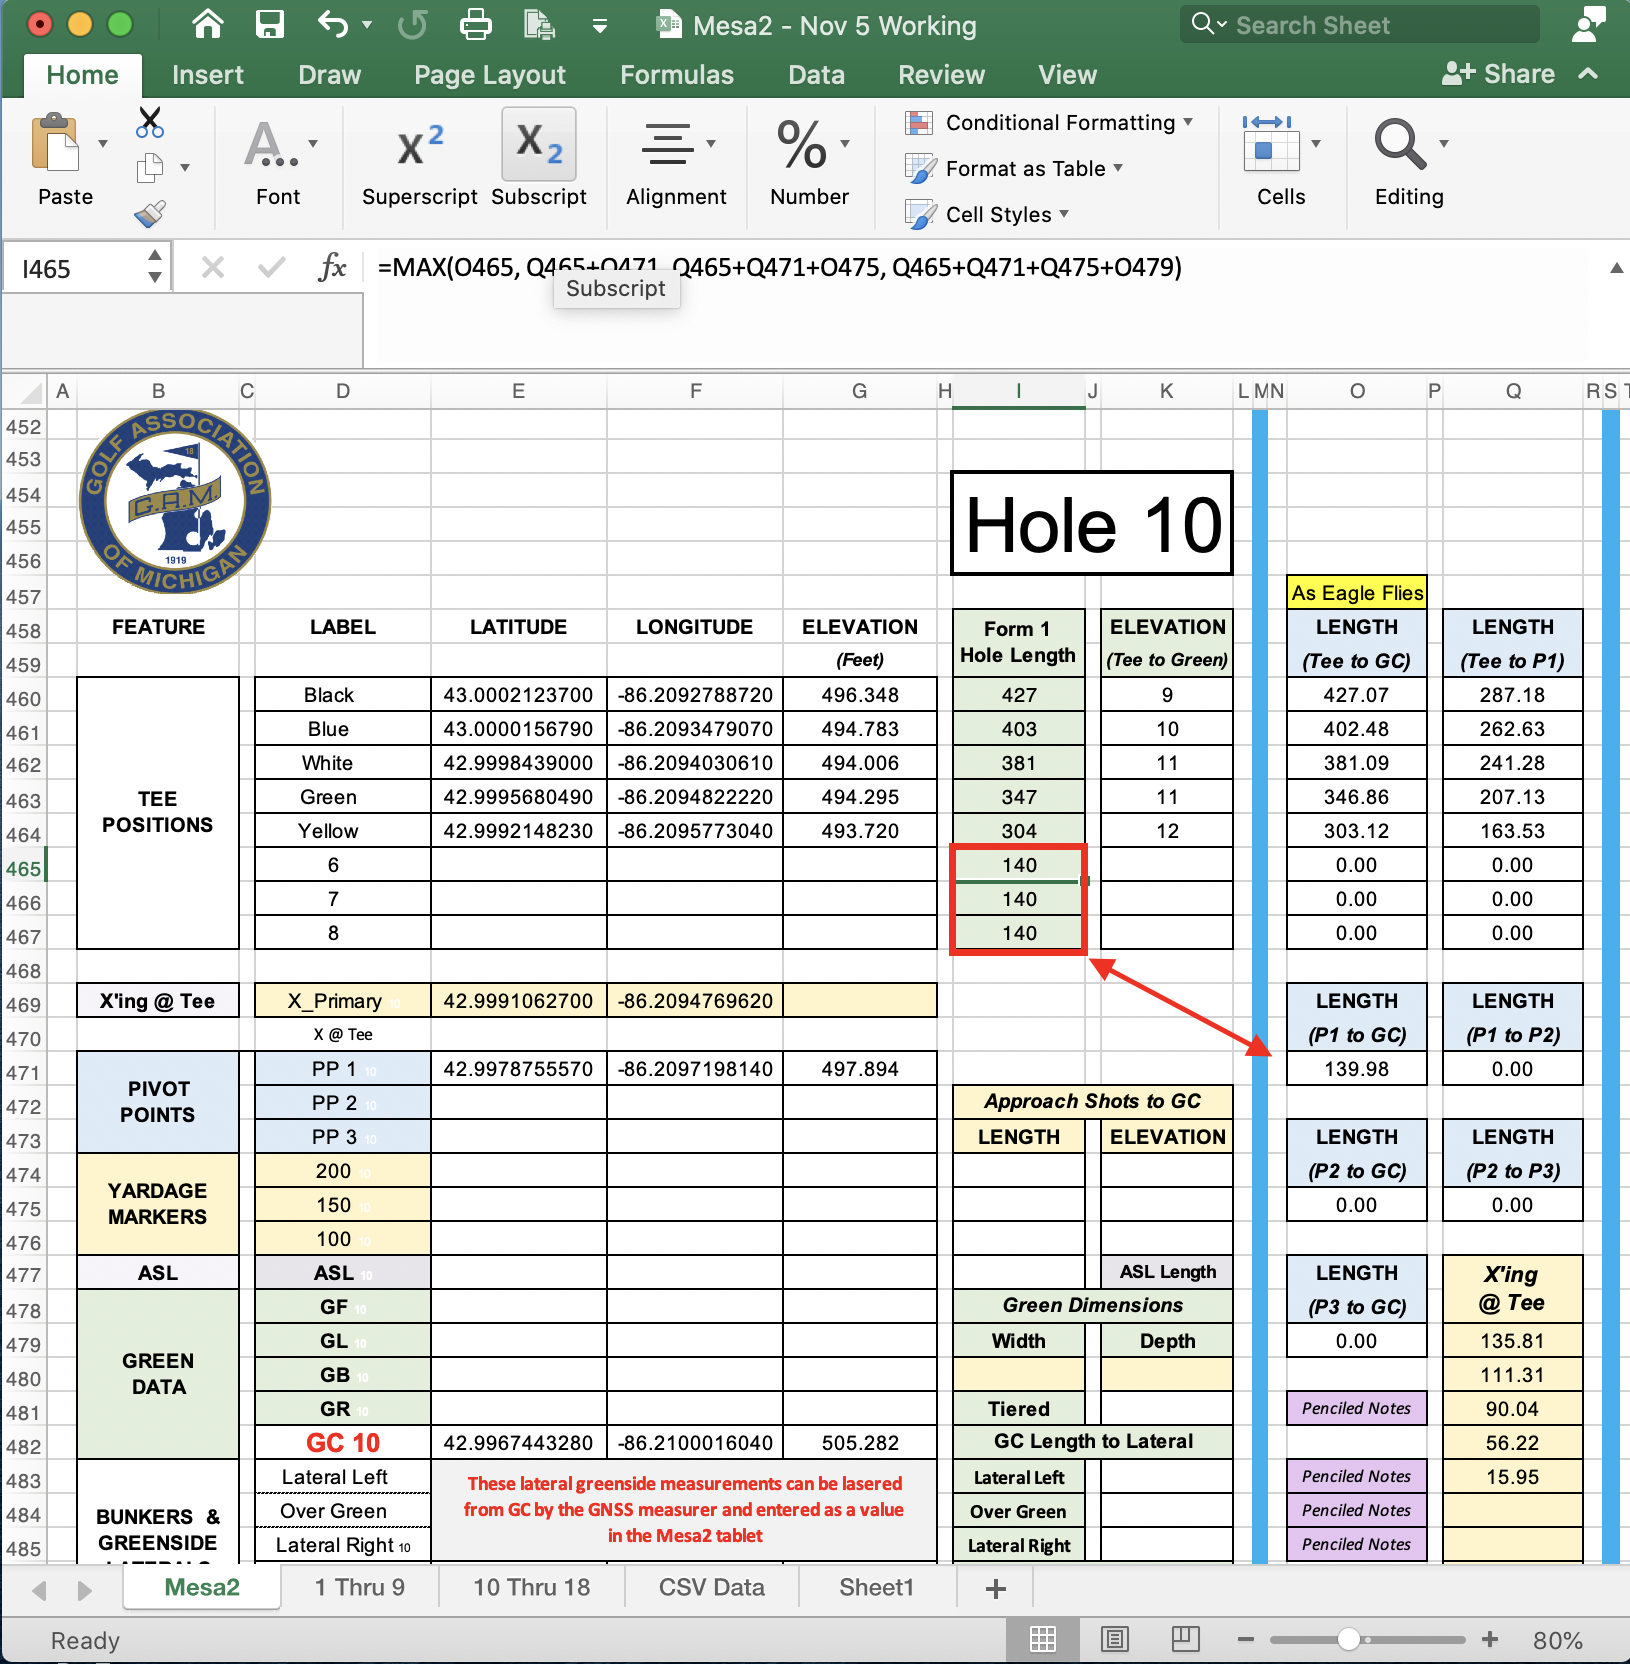Open the Paste clipboard icon
The height and width of the screenshot is (1664, 1630).
(57, 142)
